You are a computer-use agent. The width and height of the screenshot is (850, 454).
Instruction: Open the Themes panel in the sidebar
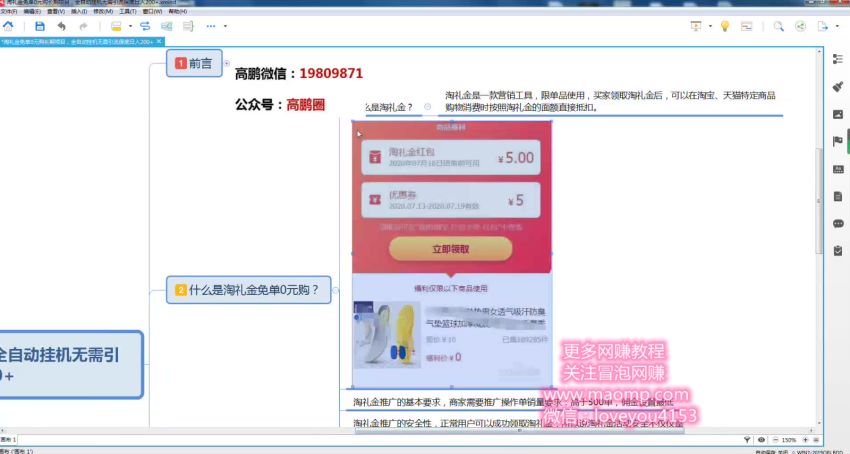click(838, 169)
